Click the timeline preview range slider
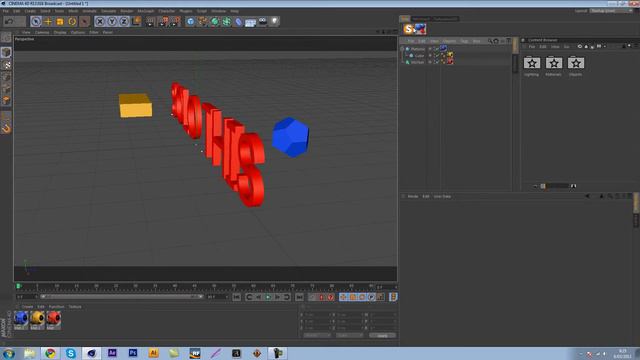 point(122,297)
